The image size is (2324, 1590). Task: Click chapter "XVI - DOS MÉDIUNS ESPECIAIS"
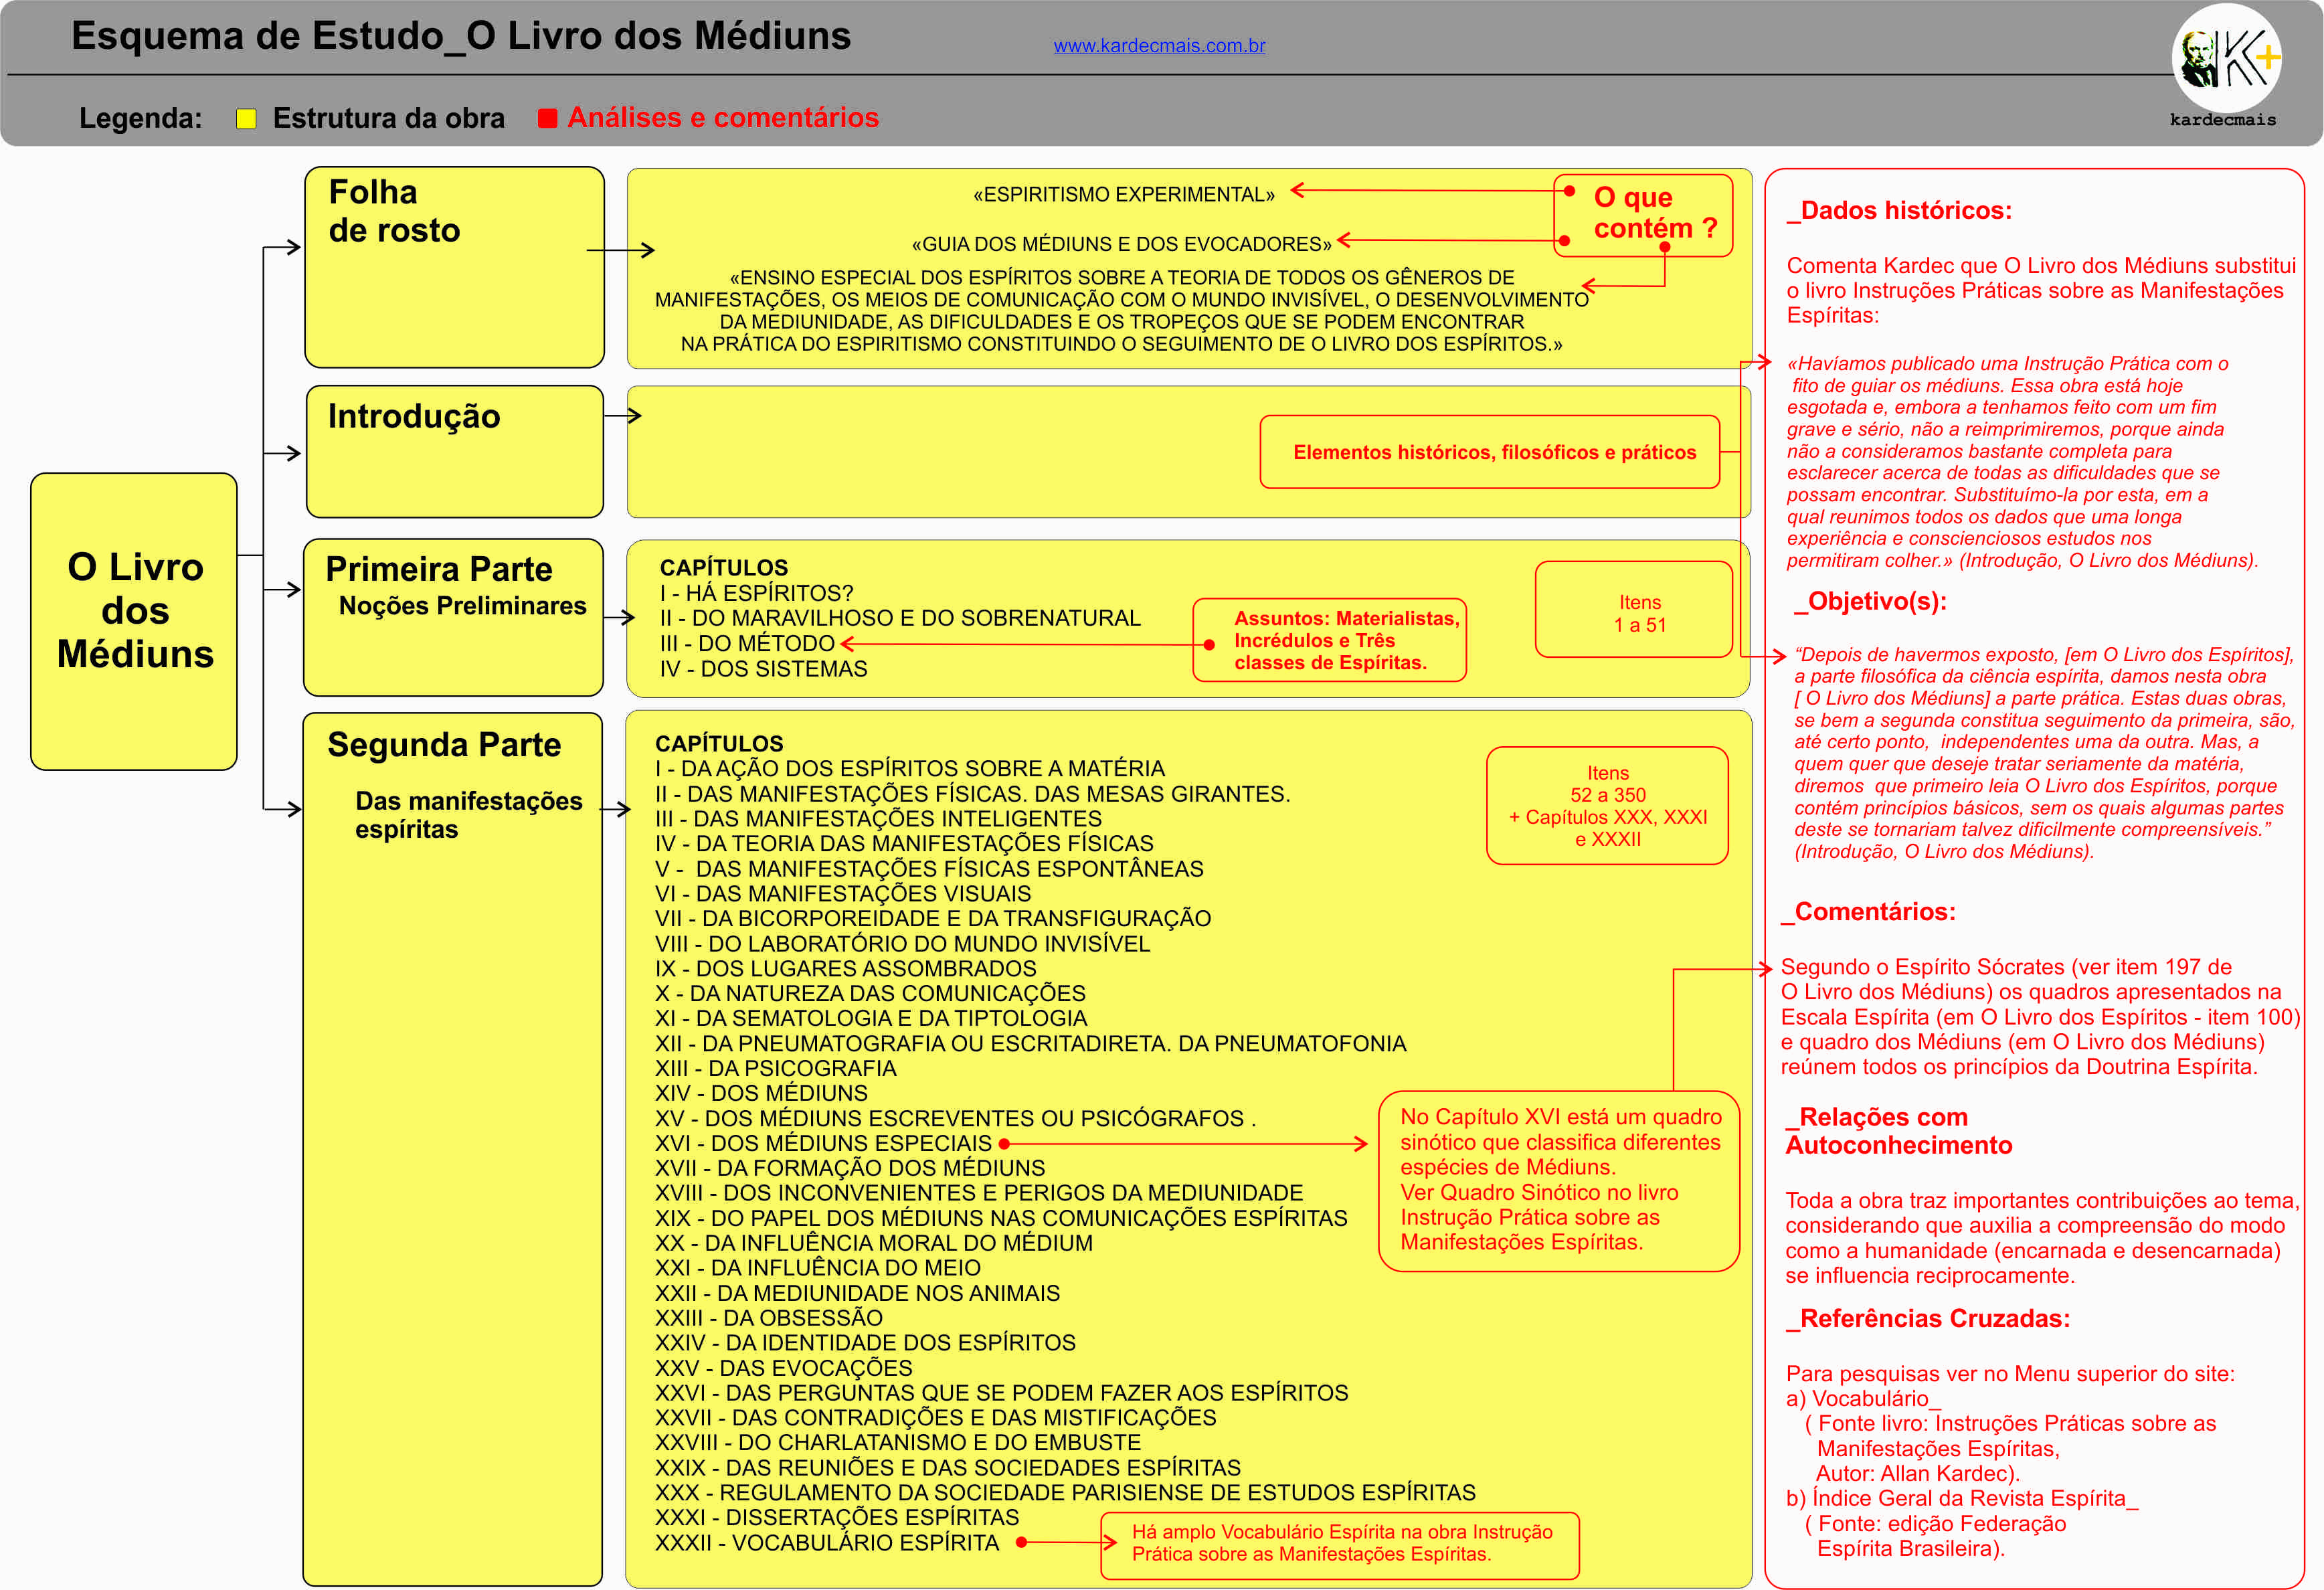point(823,1143)
